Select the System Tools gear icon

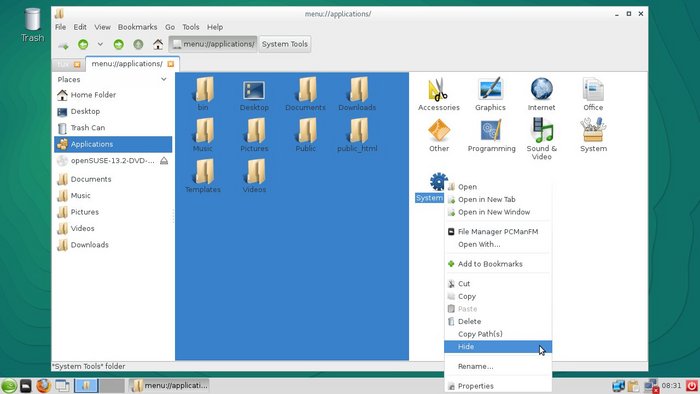pyautogui.click(x=438, y=181)
